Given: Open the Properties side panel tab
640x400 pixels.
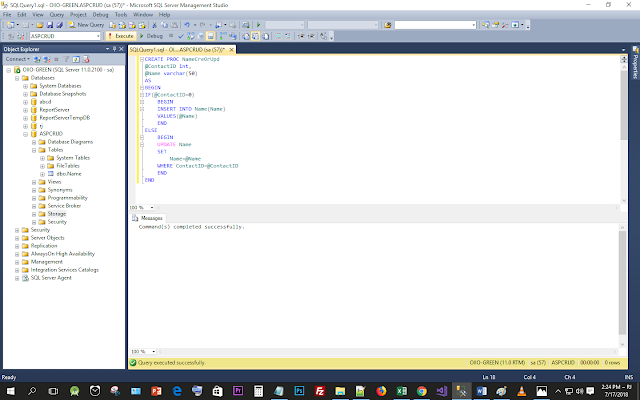Looking at the screenshot, I should pos(636,63).
